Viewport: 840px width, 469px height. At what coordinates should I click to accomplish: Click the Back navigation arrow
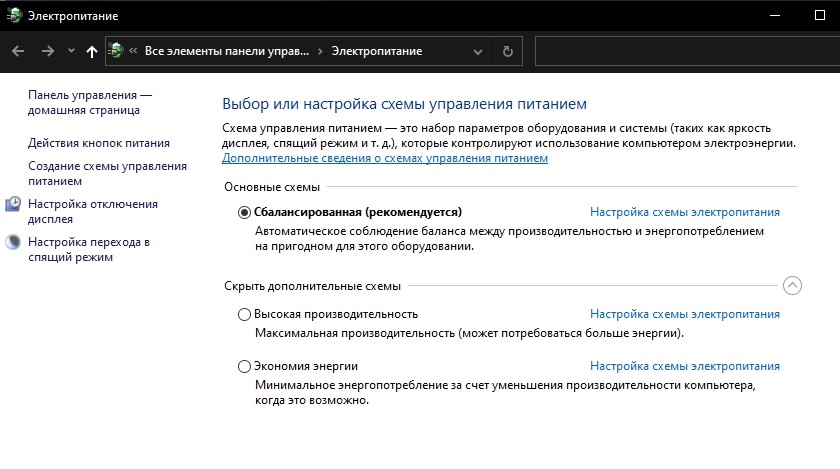point(18,51)
